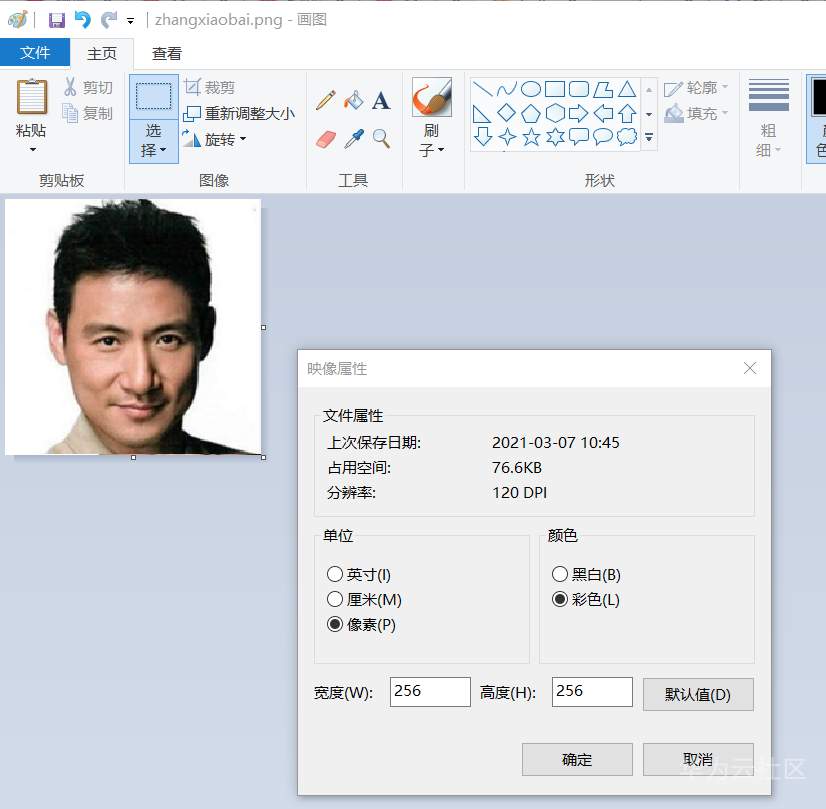Choose 黑白(B) color mode

560,574
